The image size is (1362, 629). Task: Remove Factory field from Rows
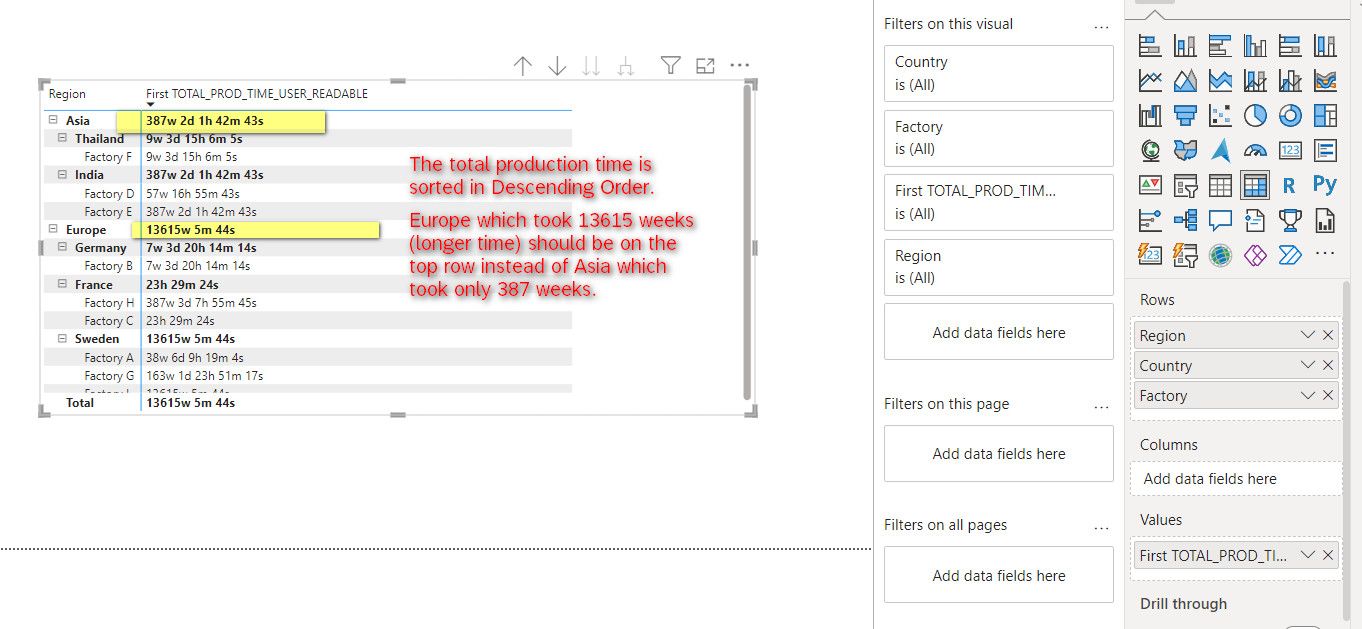click(x=1328, y=395)
